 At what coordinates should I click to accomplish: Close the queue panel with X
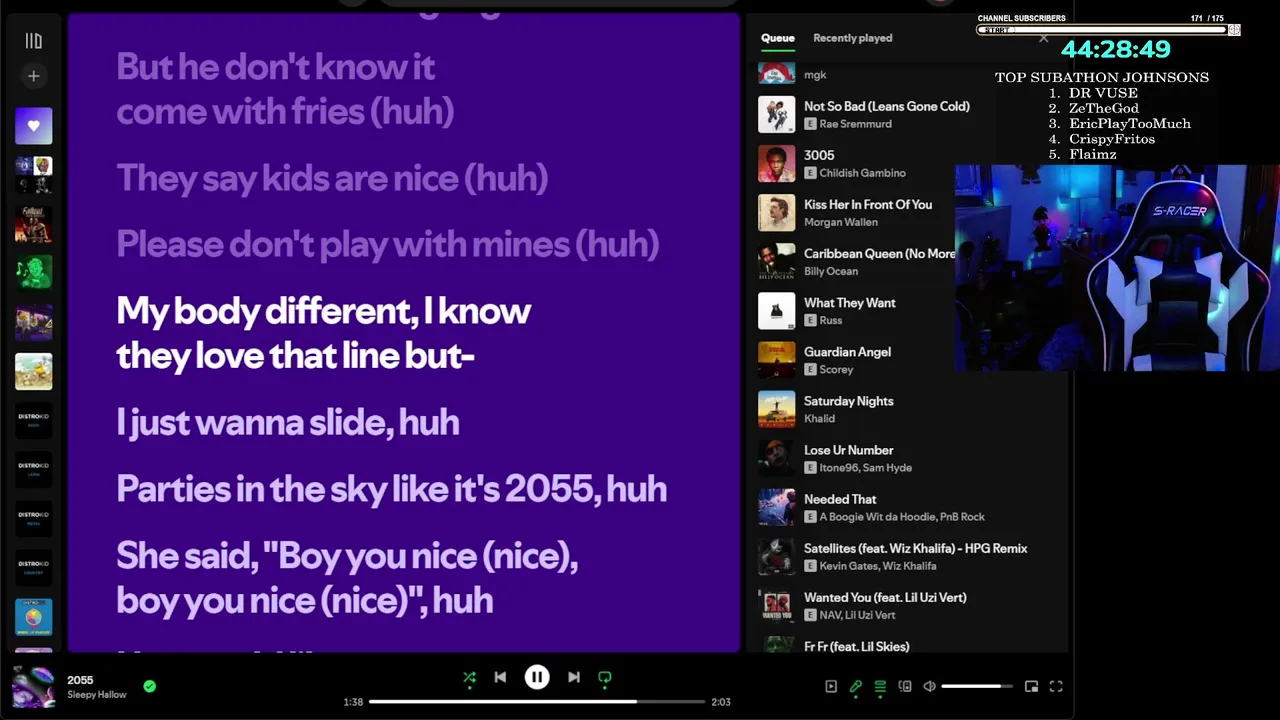point(1044,39)
